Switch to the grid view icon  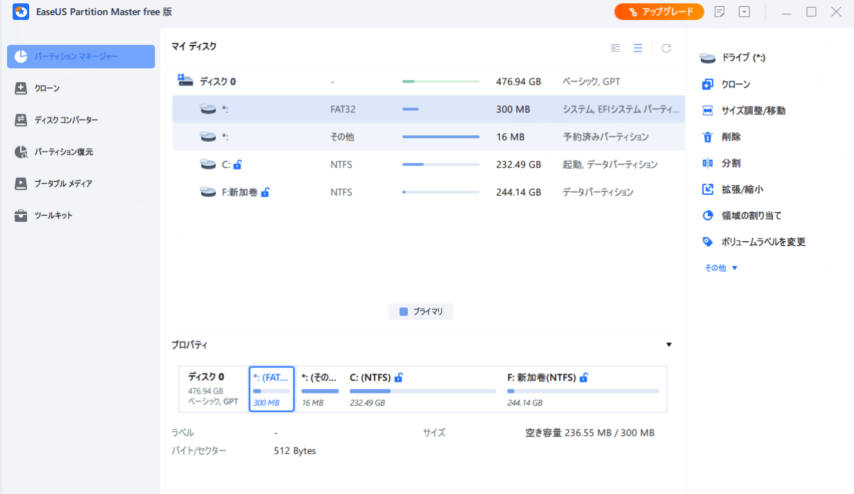pos(615,48)
